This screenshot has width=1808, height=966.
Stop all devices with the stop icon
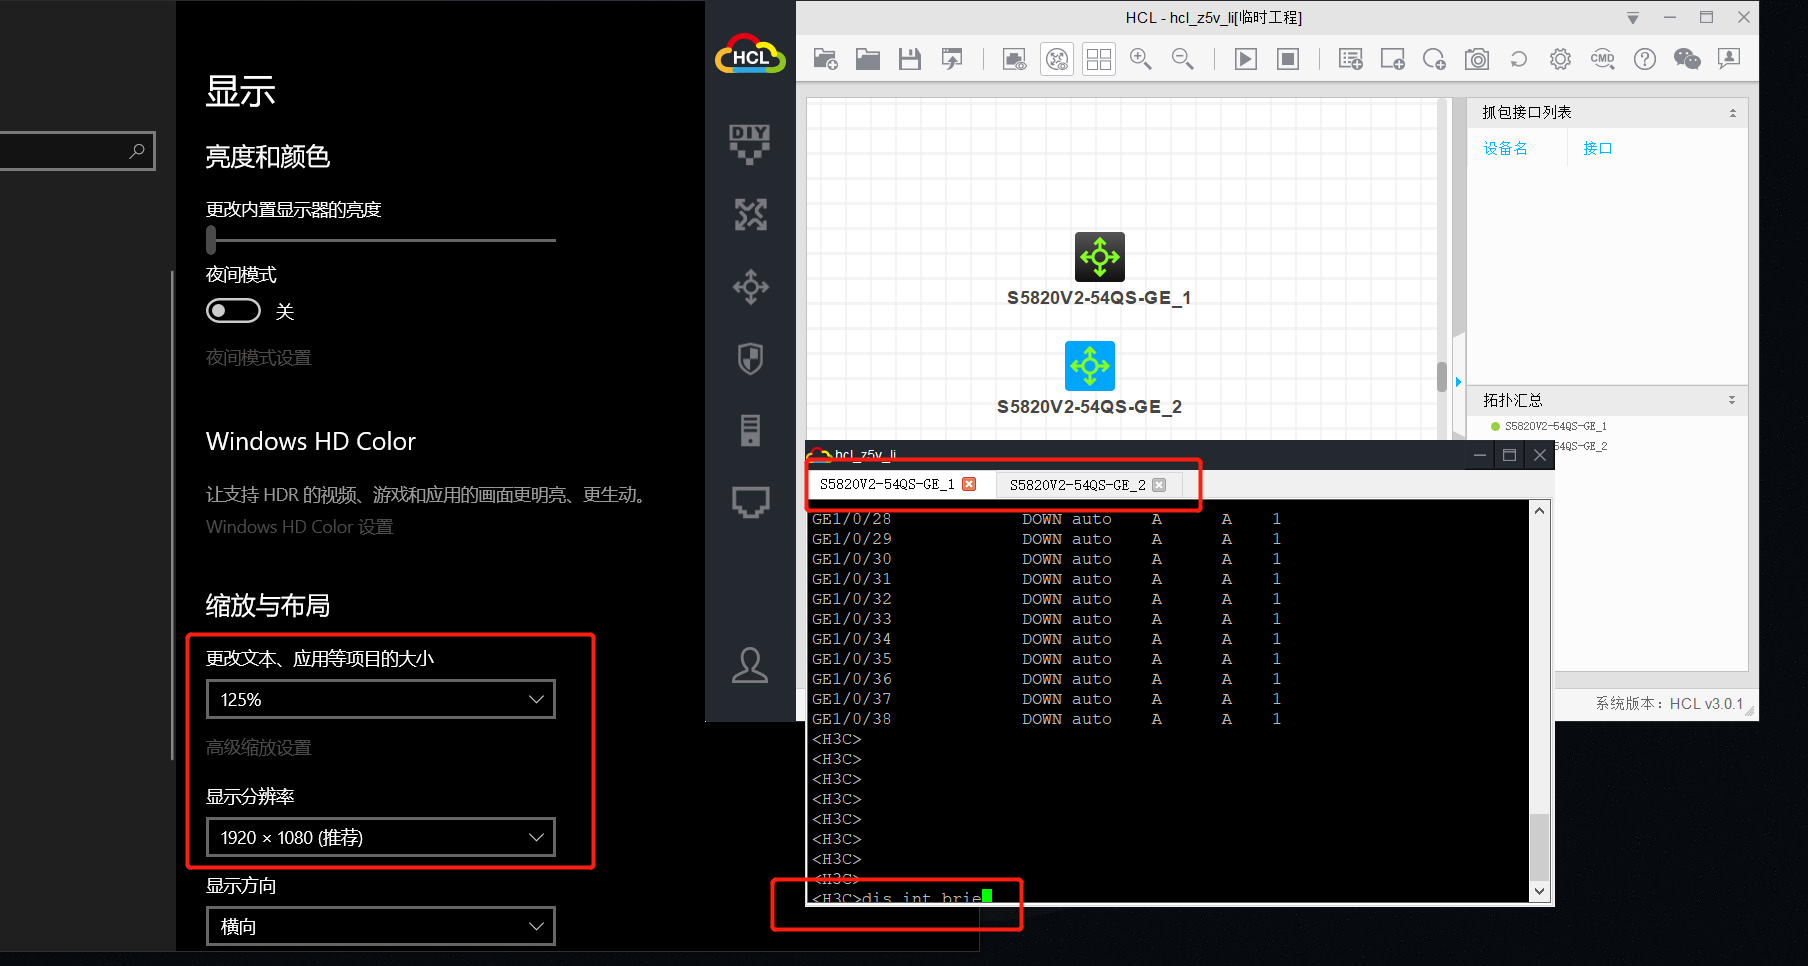[1288, 59]
